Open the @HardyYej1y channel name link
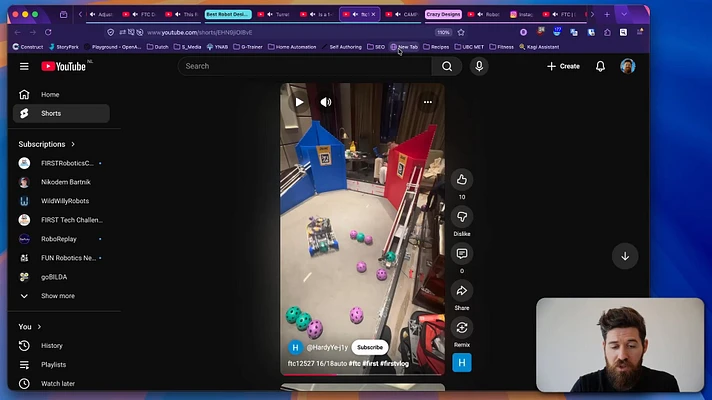The width and height of the screenshot is (712, 400). tap(327, 347)
